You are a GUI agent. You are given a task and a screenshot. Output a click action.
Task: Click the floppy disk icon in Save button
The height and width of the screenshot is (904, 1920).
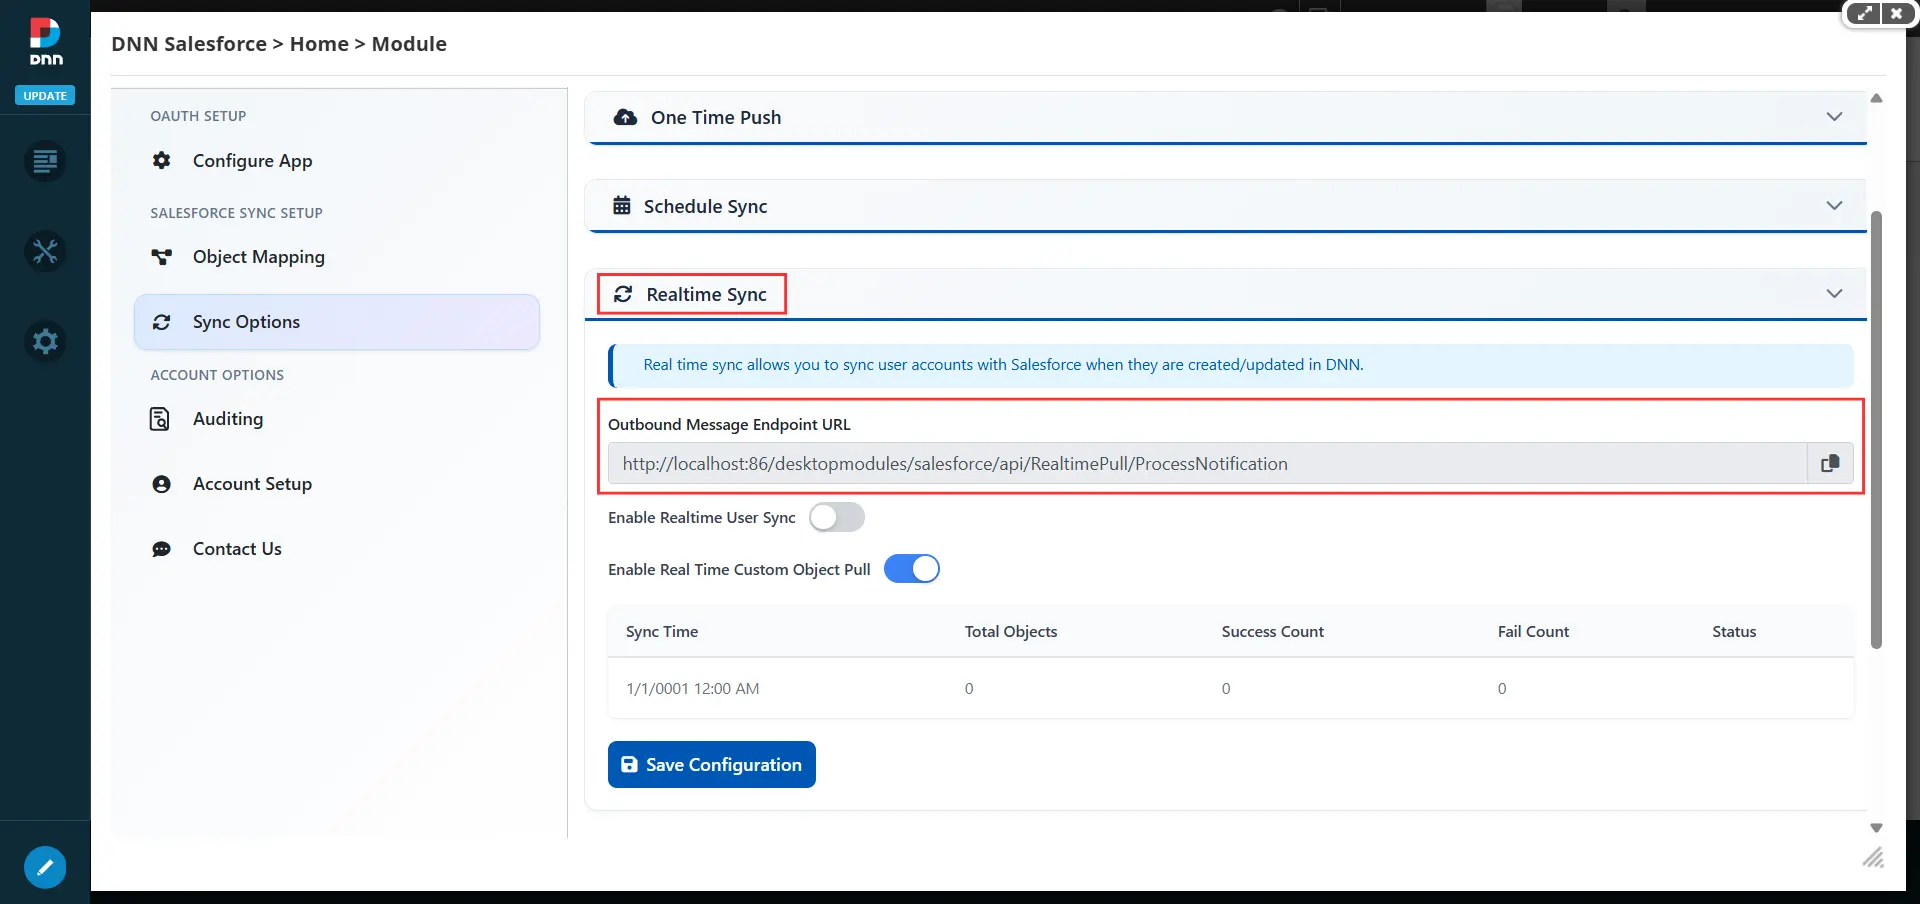click(629, 764)
